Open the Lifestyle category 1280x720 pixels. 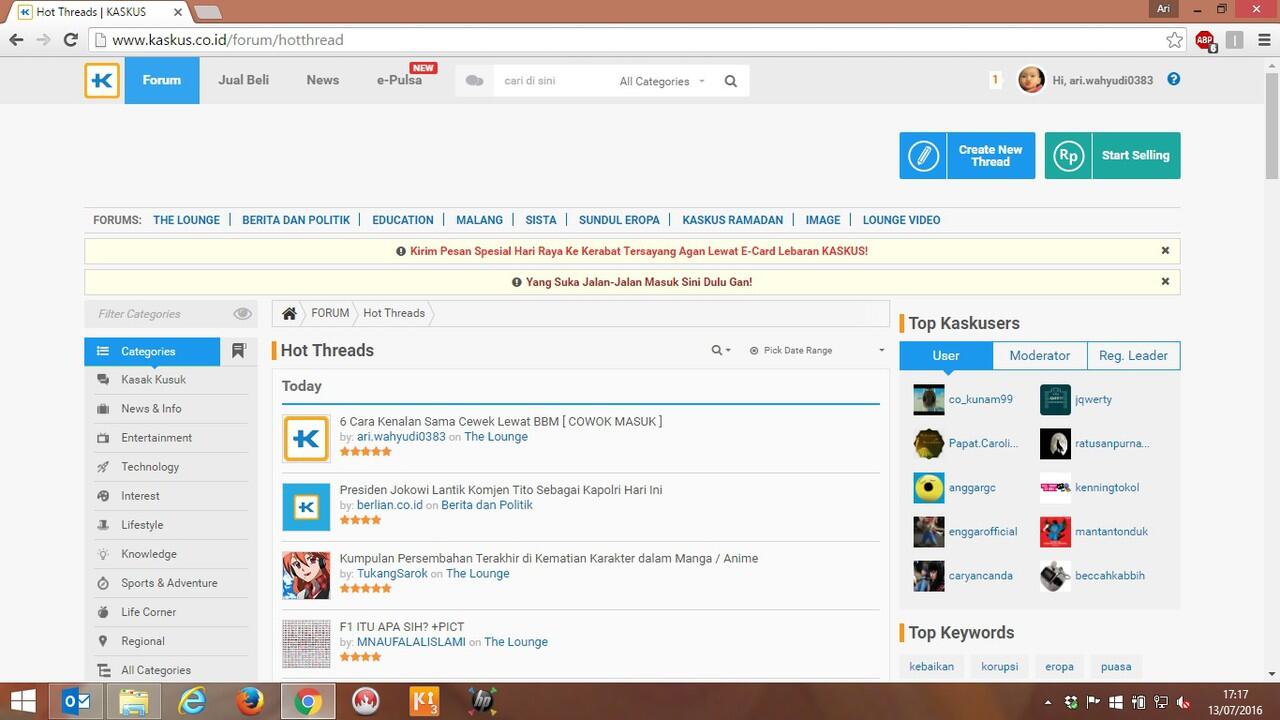tap(142, 525)
